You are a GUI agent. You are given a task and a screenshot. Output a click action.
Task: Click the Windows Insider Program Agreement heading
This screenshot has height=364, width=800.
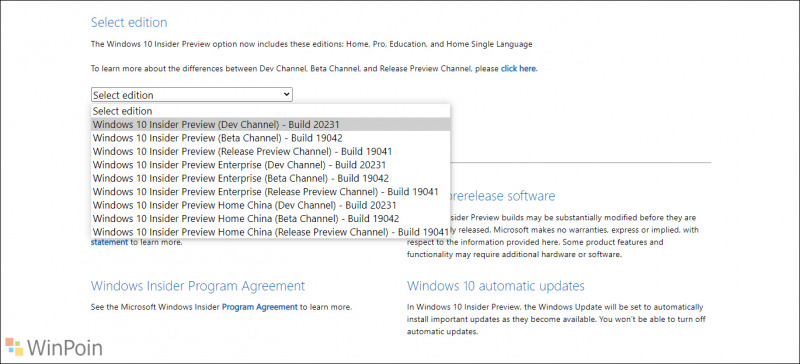[x=198, y=285]
